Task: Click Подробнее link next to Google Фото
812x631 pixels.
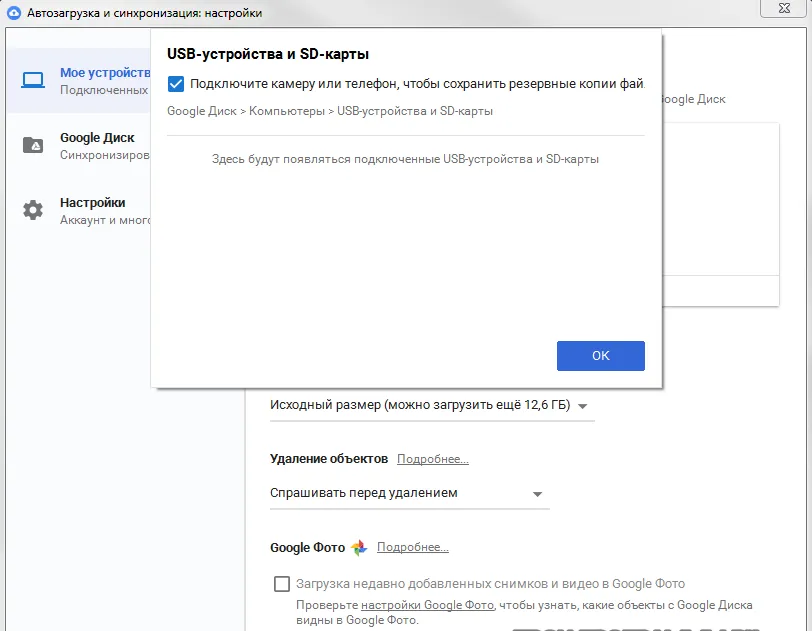Action: 413,547
